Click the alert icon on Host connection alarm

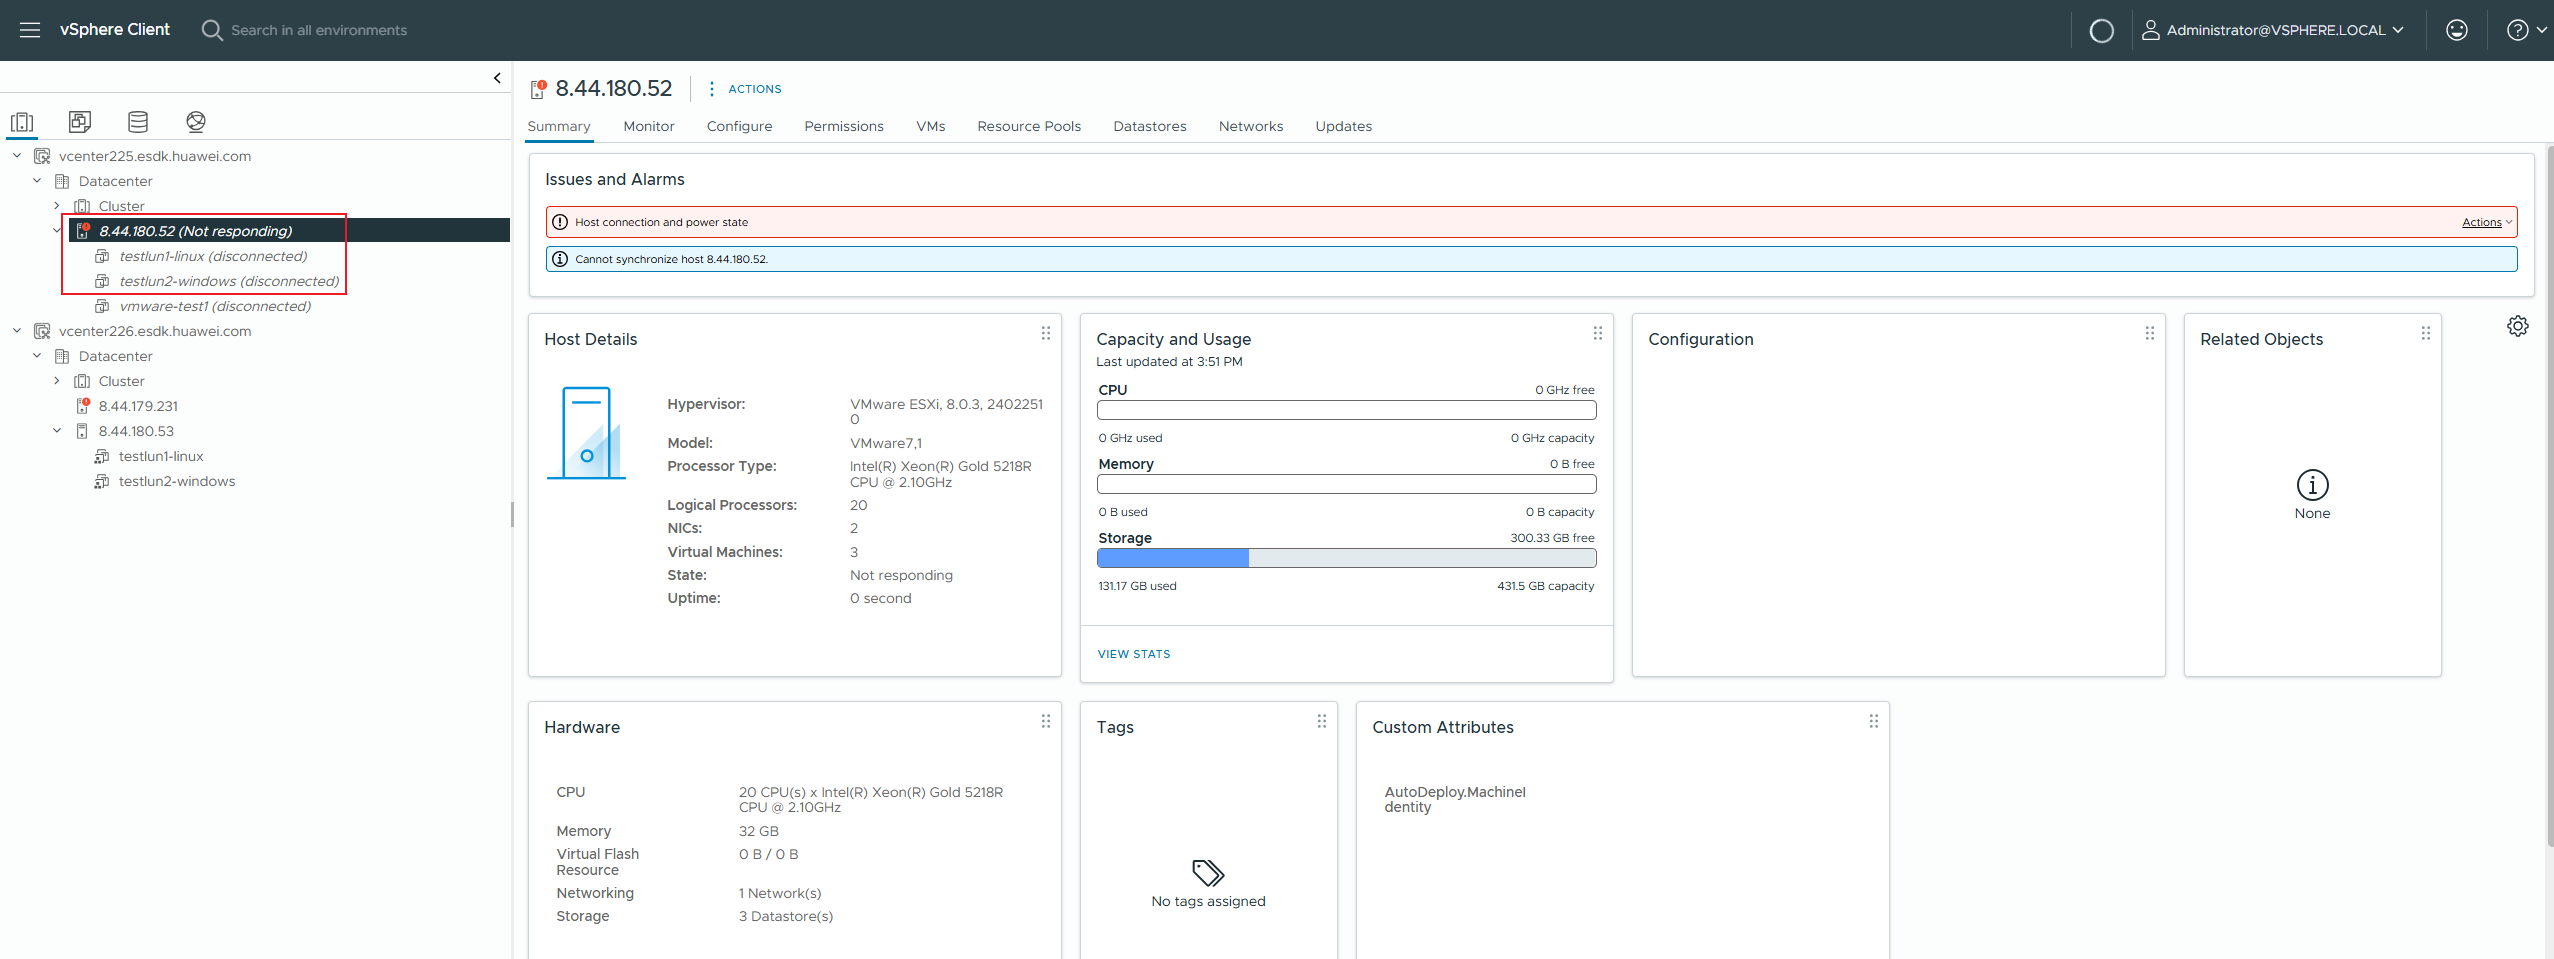tap(560, 222)
